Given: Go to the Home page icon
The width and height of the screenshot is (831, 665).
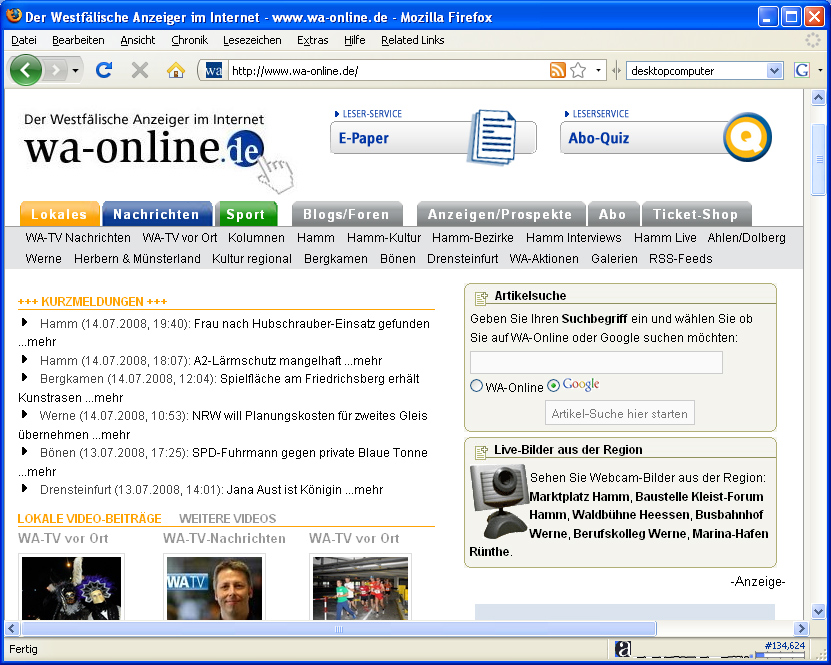Looking at the screenshot, I should click(176, 70).
